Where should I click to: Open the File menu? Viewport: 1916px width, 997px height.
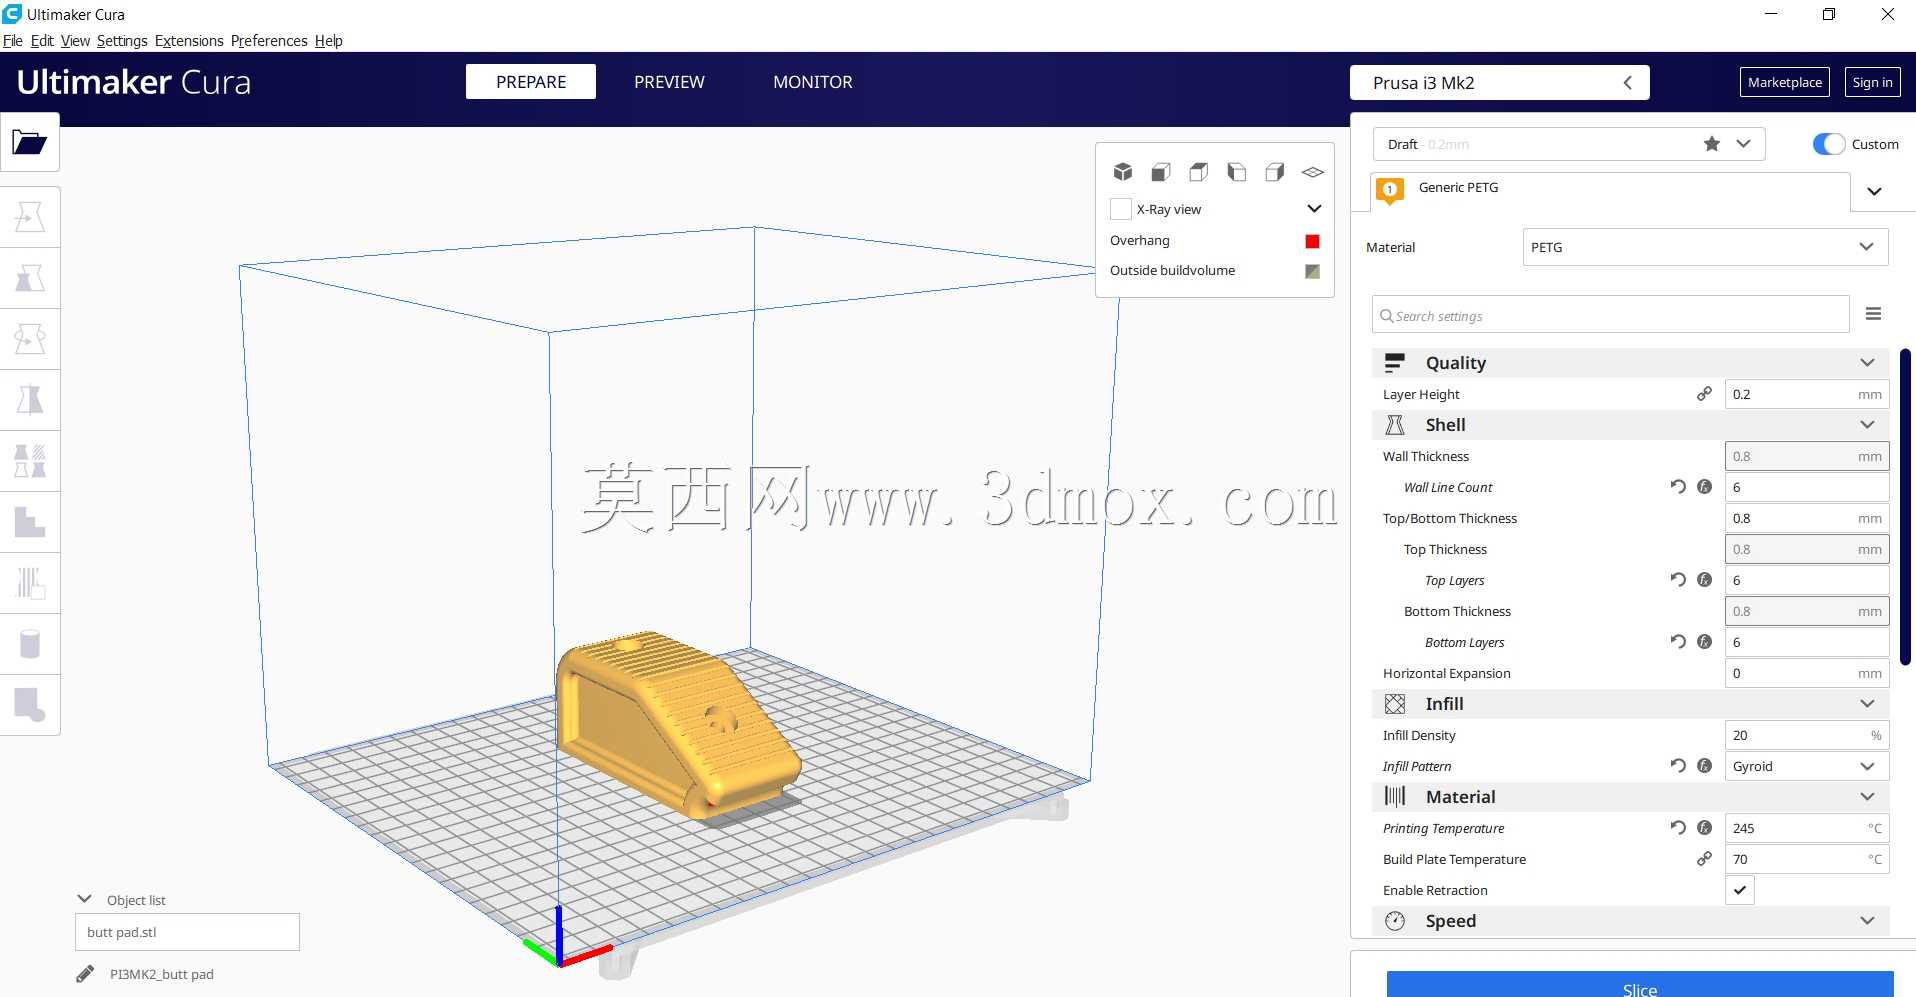(13, 41)
